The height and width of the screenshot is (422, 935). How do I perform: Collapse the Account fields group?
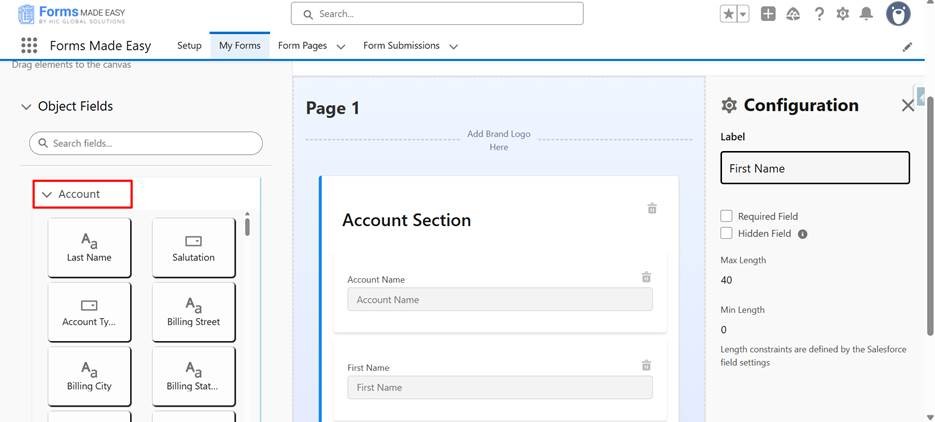[46, 194]
